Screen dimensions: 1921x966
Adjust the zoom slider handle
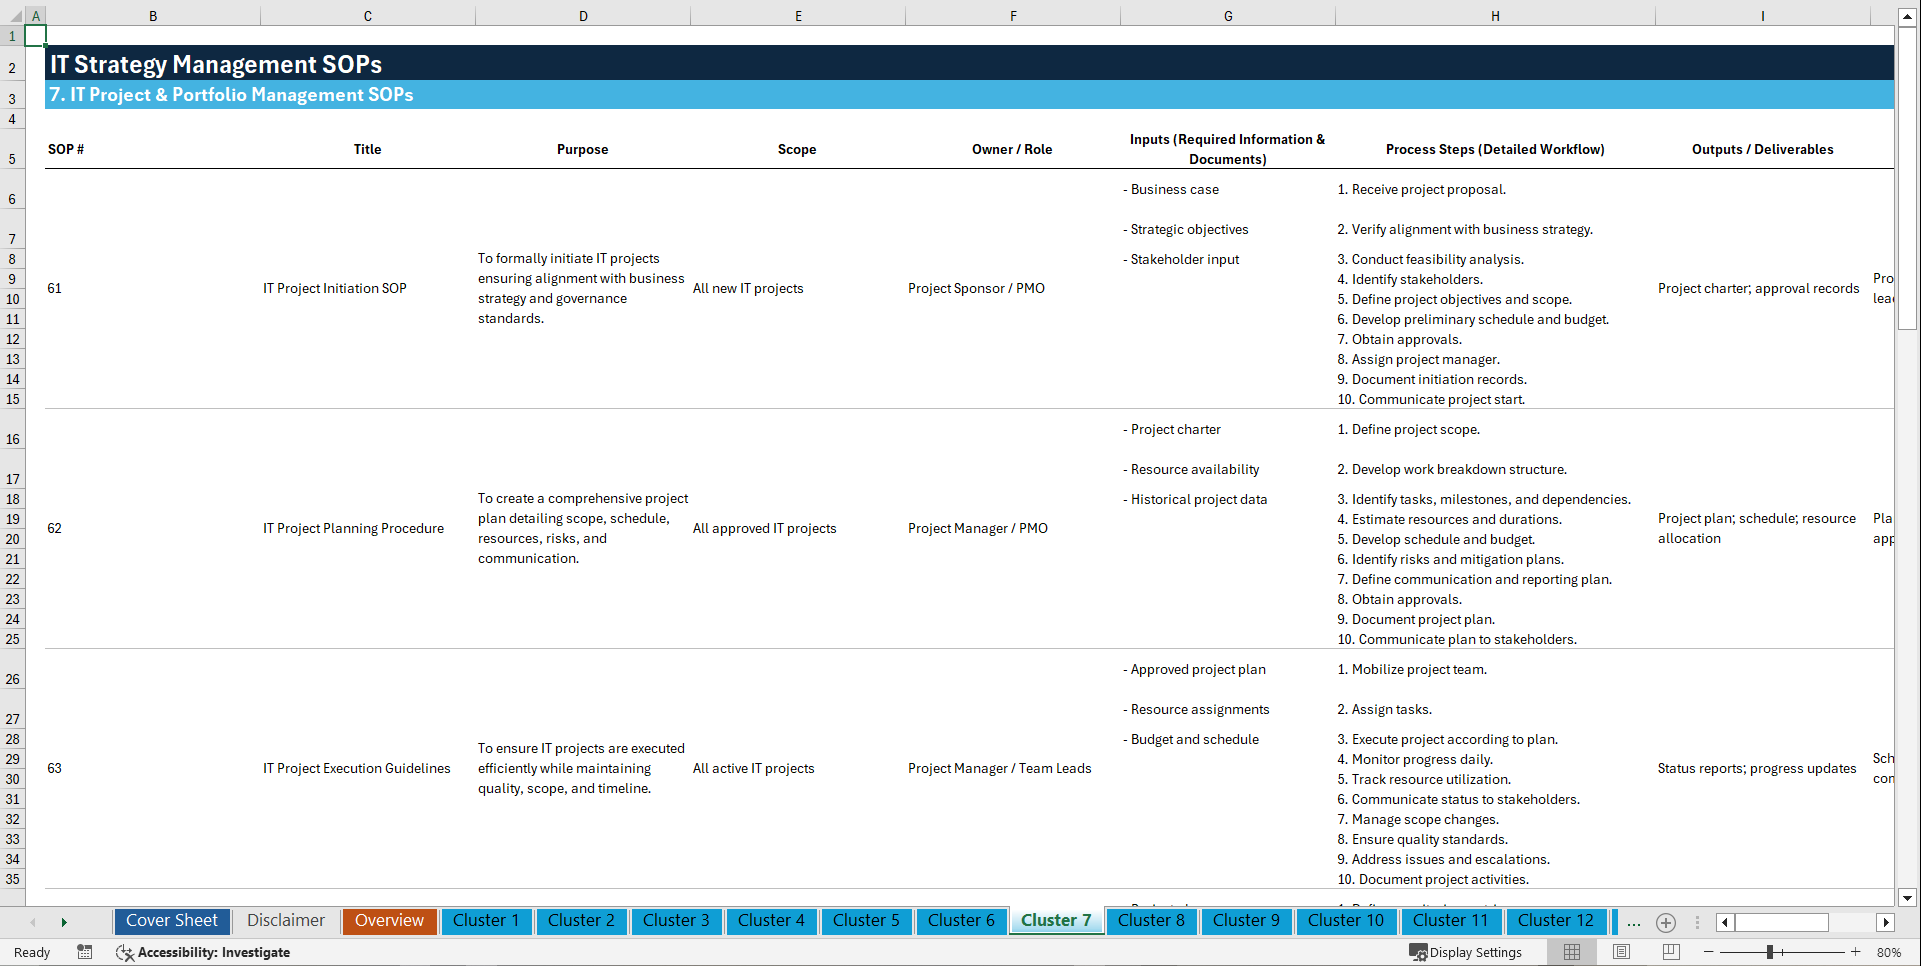[1770, 952]
